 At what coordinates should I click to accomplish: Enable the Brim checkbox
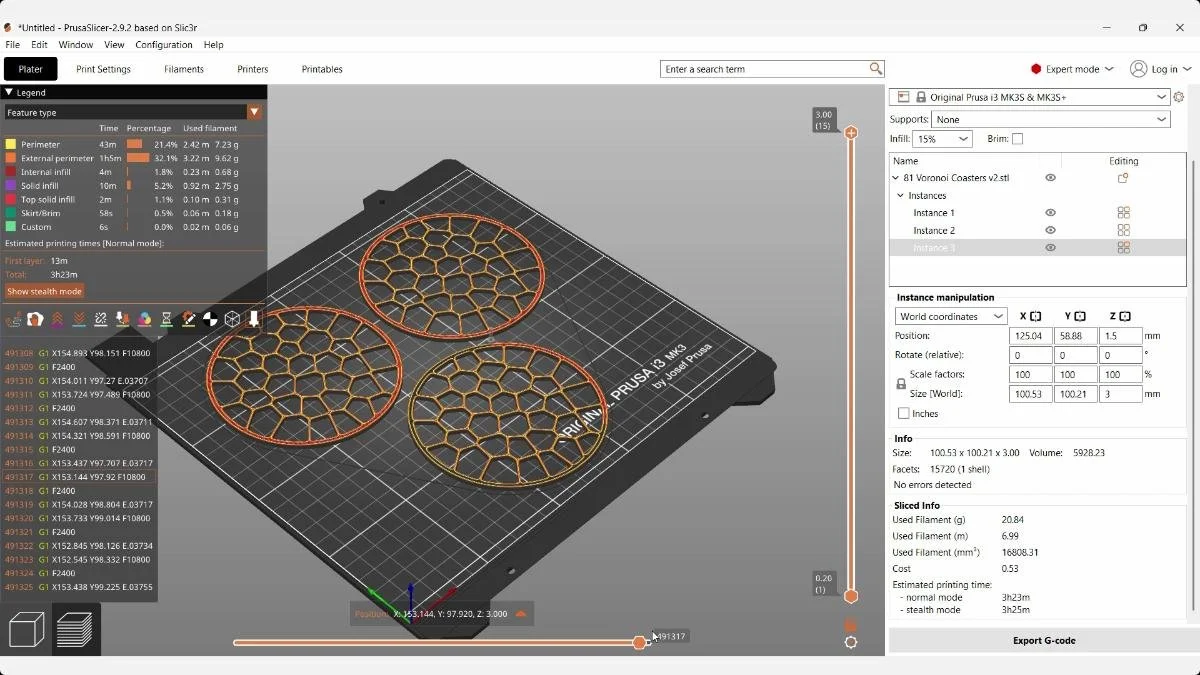tap(1017, 139)
